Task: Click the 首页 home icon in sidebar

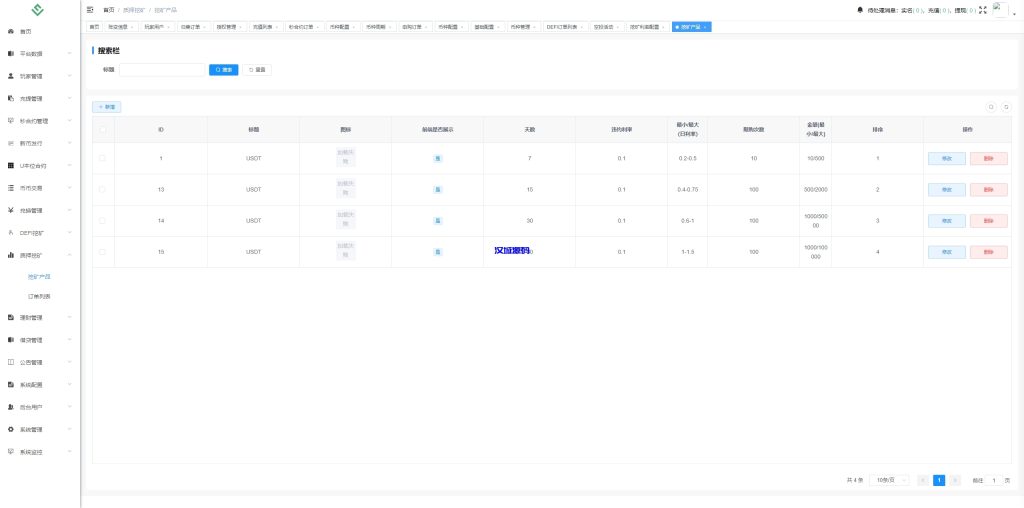Action: pyautogui.click(x=10, y=32)
